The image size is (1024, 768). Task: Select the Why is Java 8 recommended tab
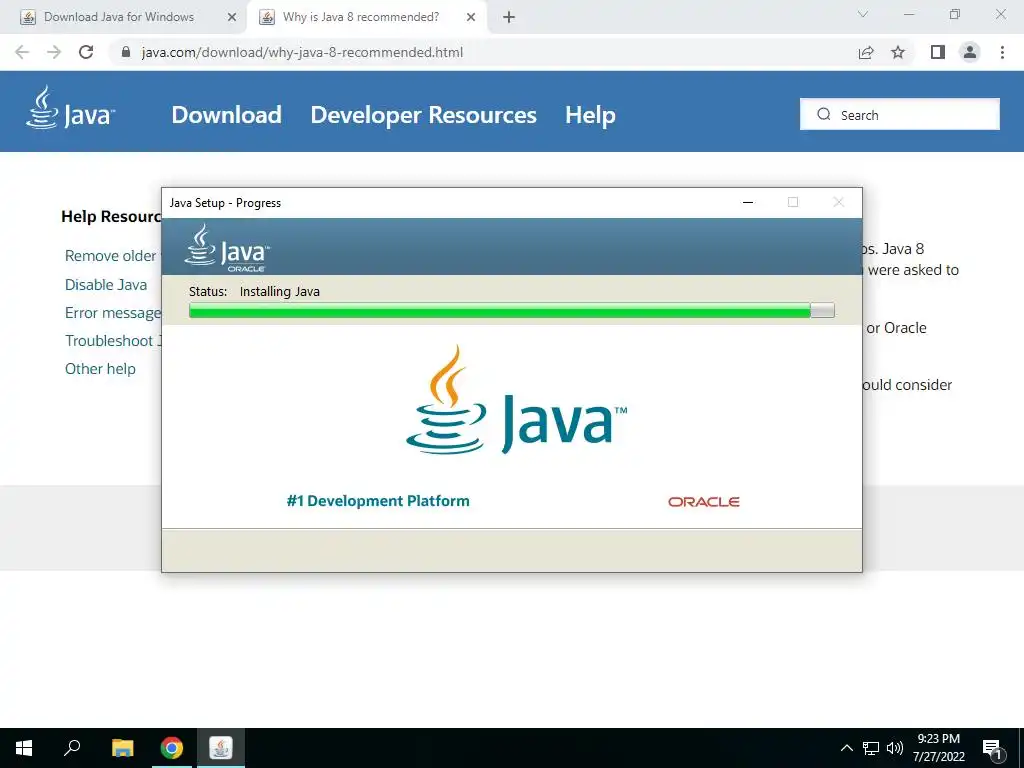click(x=362, y=17)
